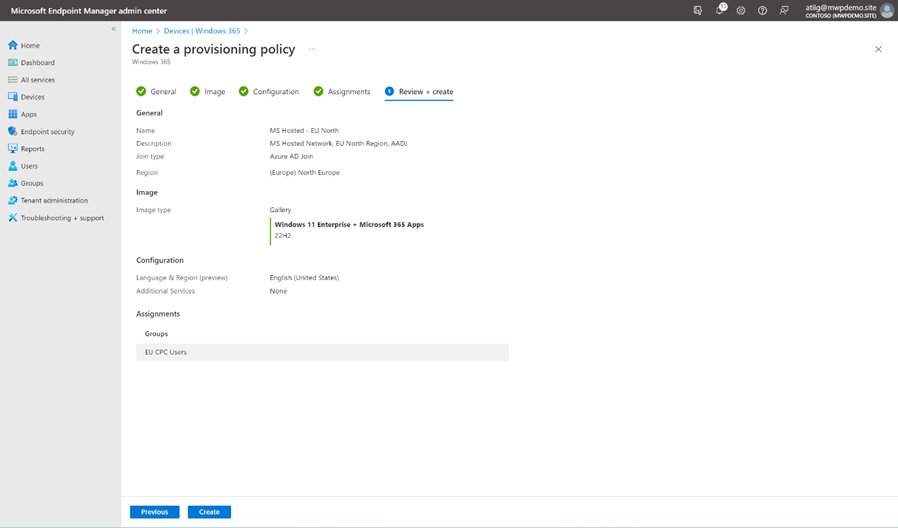Click the Azure AD Join value
The image size is (898, 528).
tap(292, 156)
